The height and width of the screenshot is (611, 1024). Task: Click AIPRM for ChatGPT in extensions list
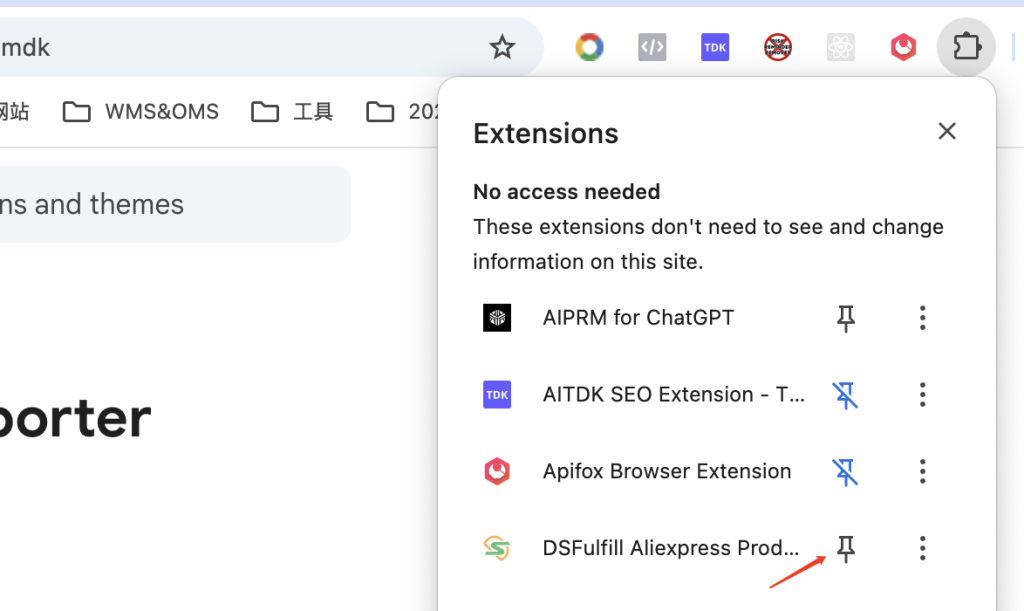pos(638,318)
